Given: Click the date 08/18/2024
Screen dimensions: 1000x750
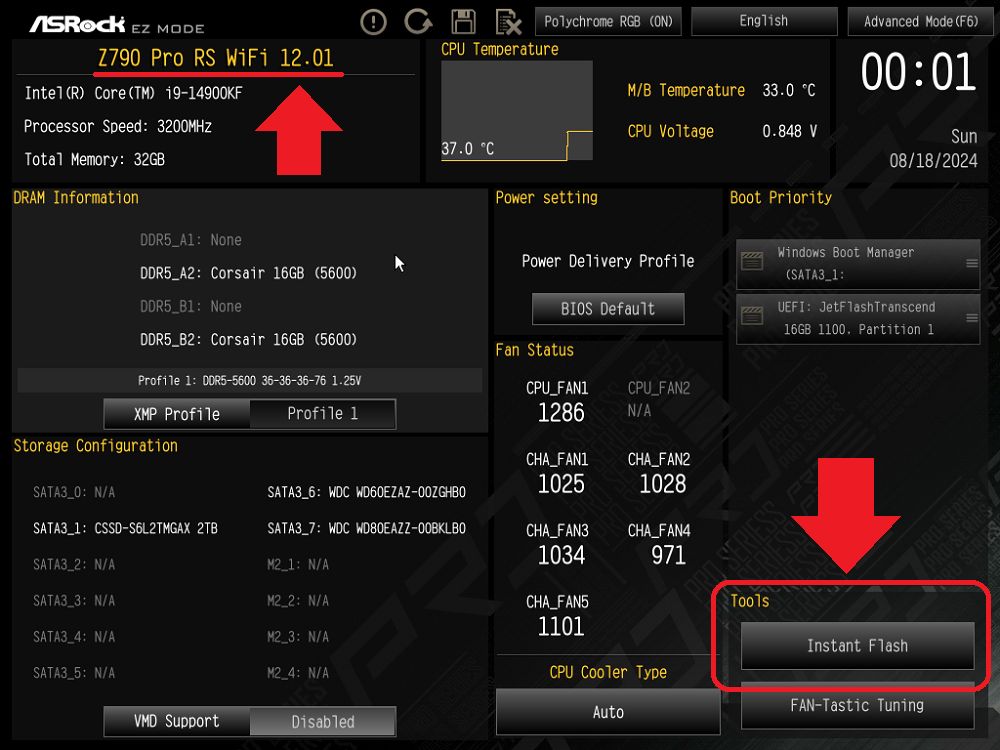Looking at the screenshot, I should click(x=933, y=160).
